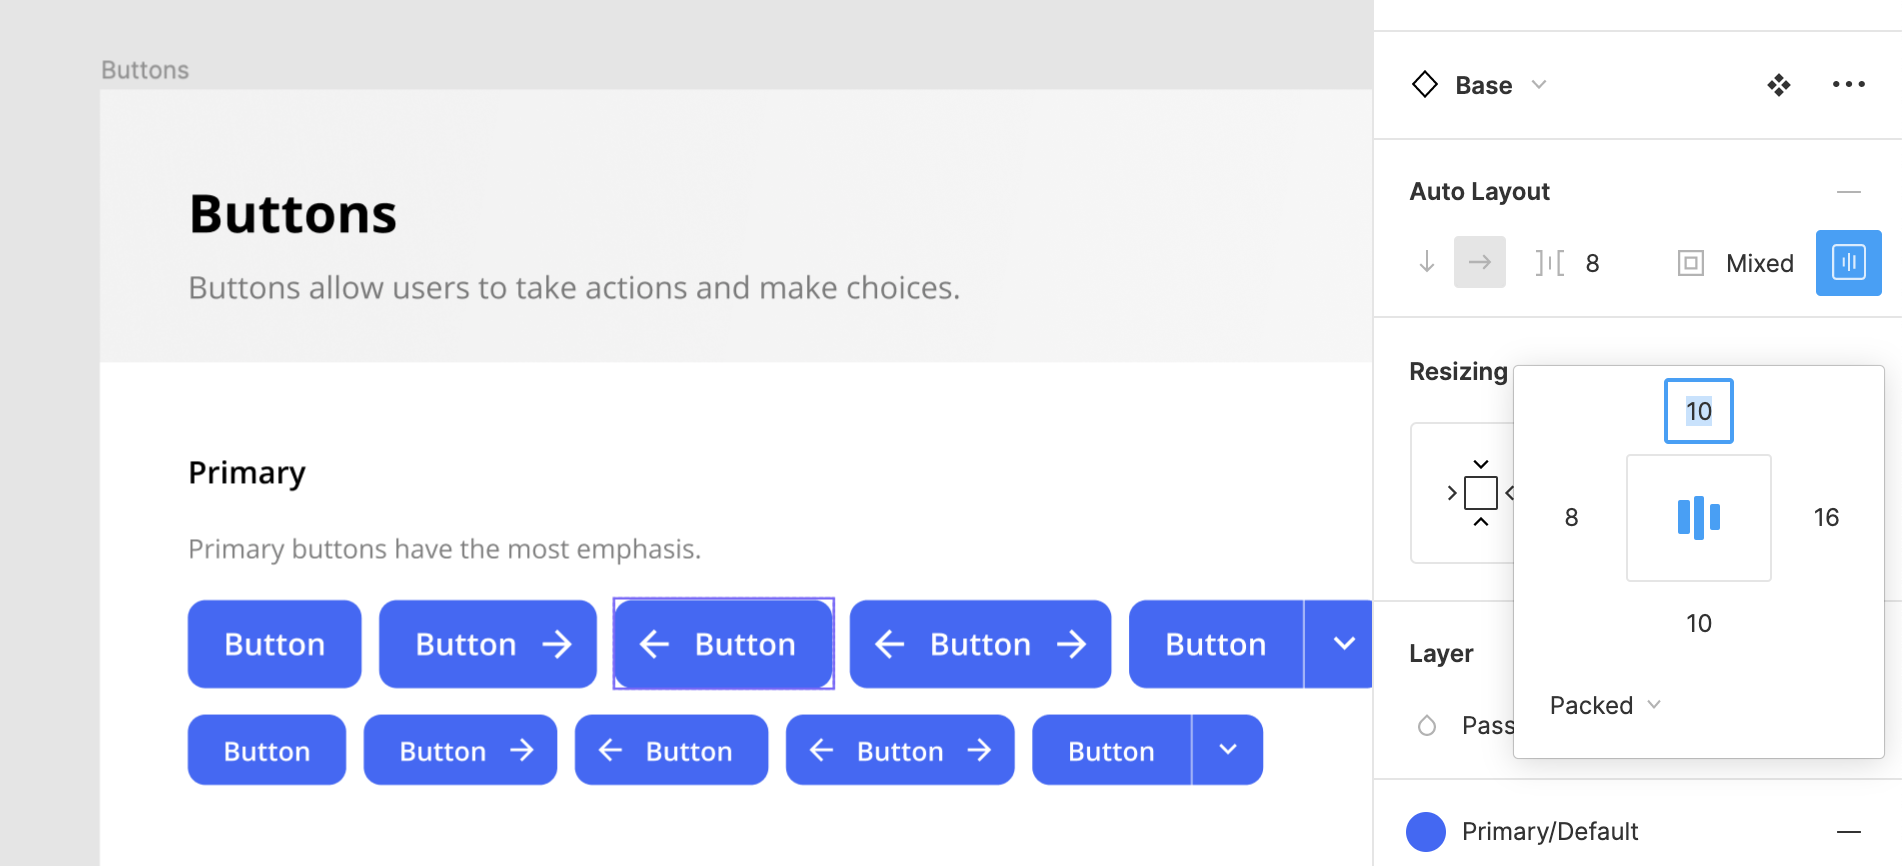Click the right padding value 16
Viewport: 1902px width, 866px height.
pos(1826,517)
